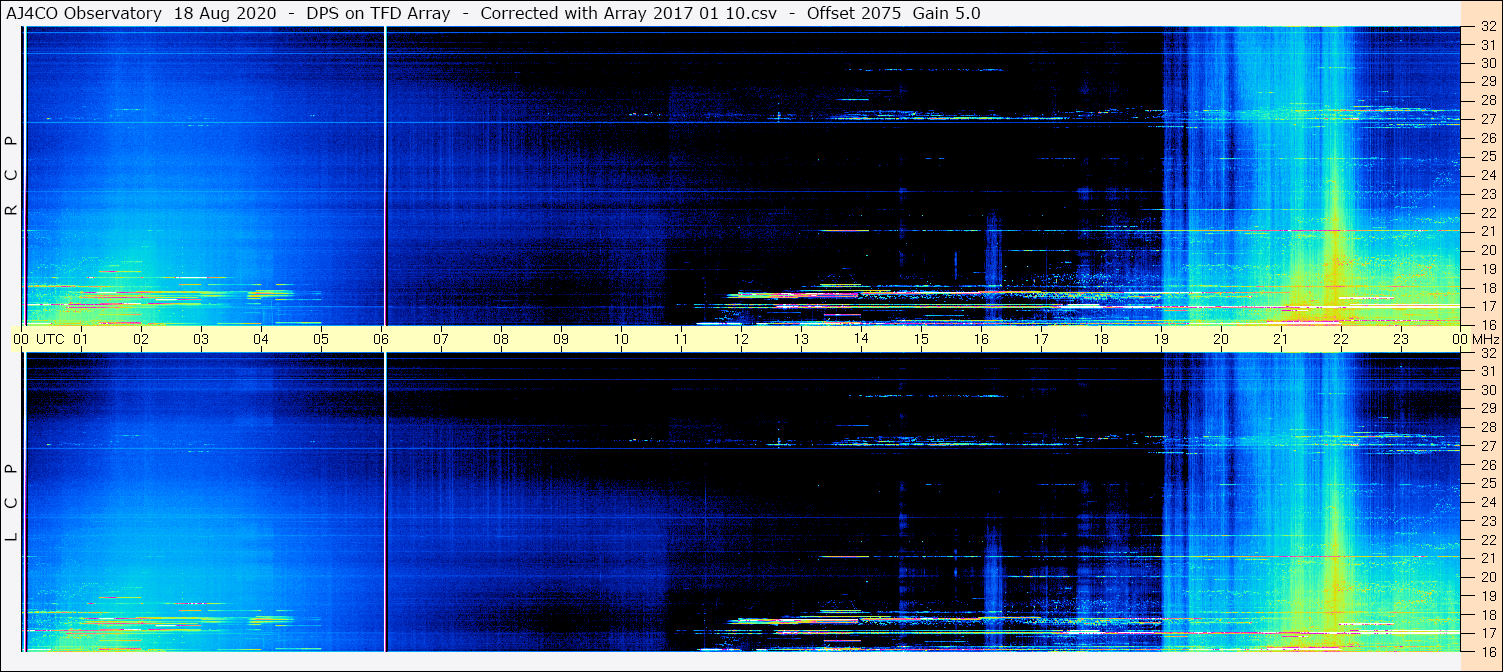Image resolution: width=1503 pixels, height=672 pixels.
Task: Select the RCP panel vertical label
Action: click(12, 176)
